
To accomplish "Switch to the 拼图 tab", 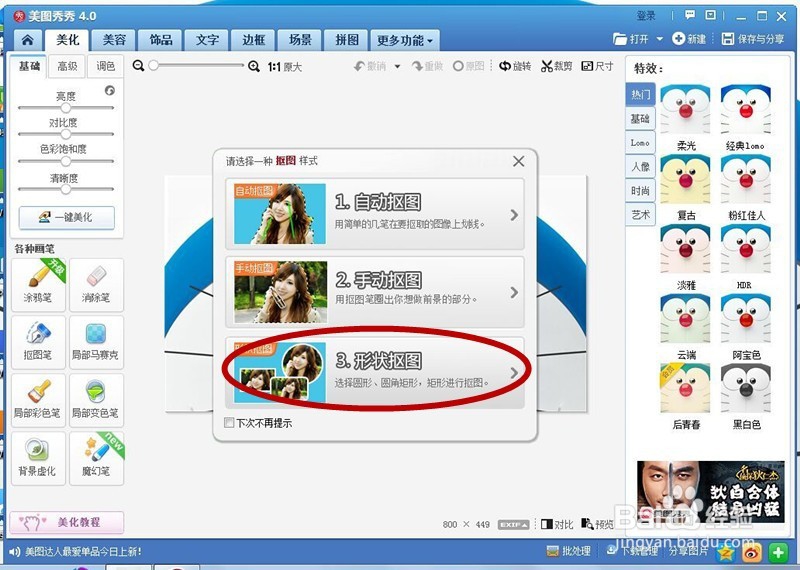I will [346, 40].
